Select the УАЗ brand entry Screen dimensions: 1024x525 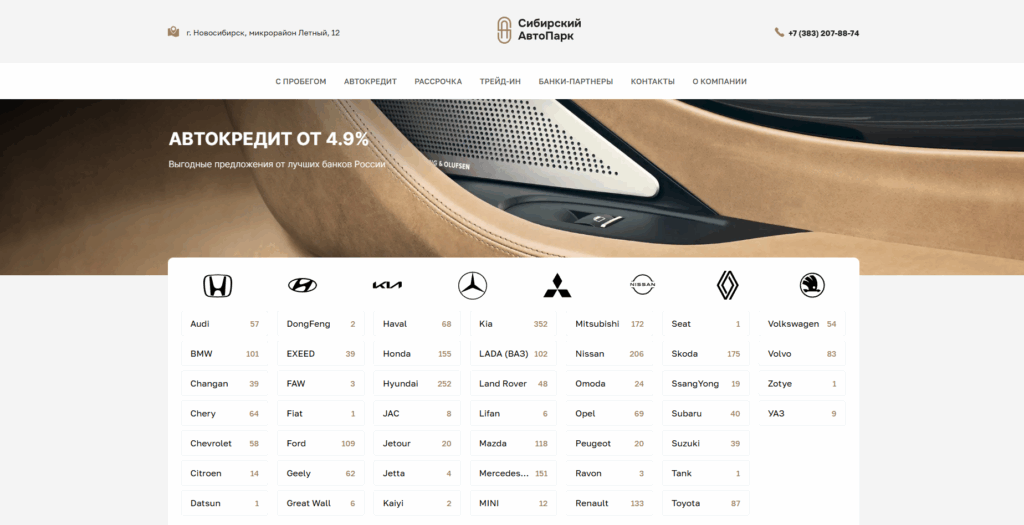pyautogui.click(x=802, y=414)
